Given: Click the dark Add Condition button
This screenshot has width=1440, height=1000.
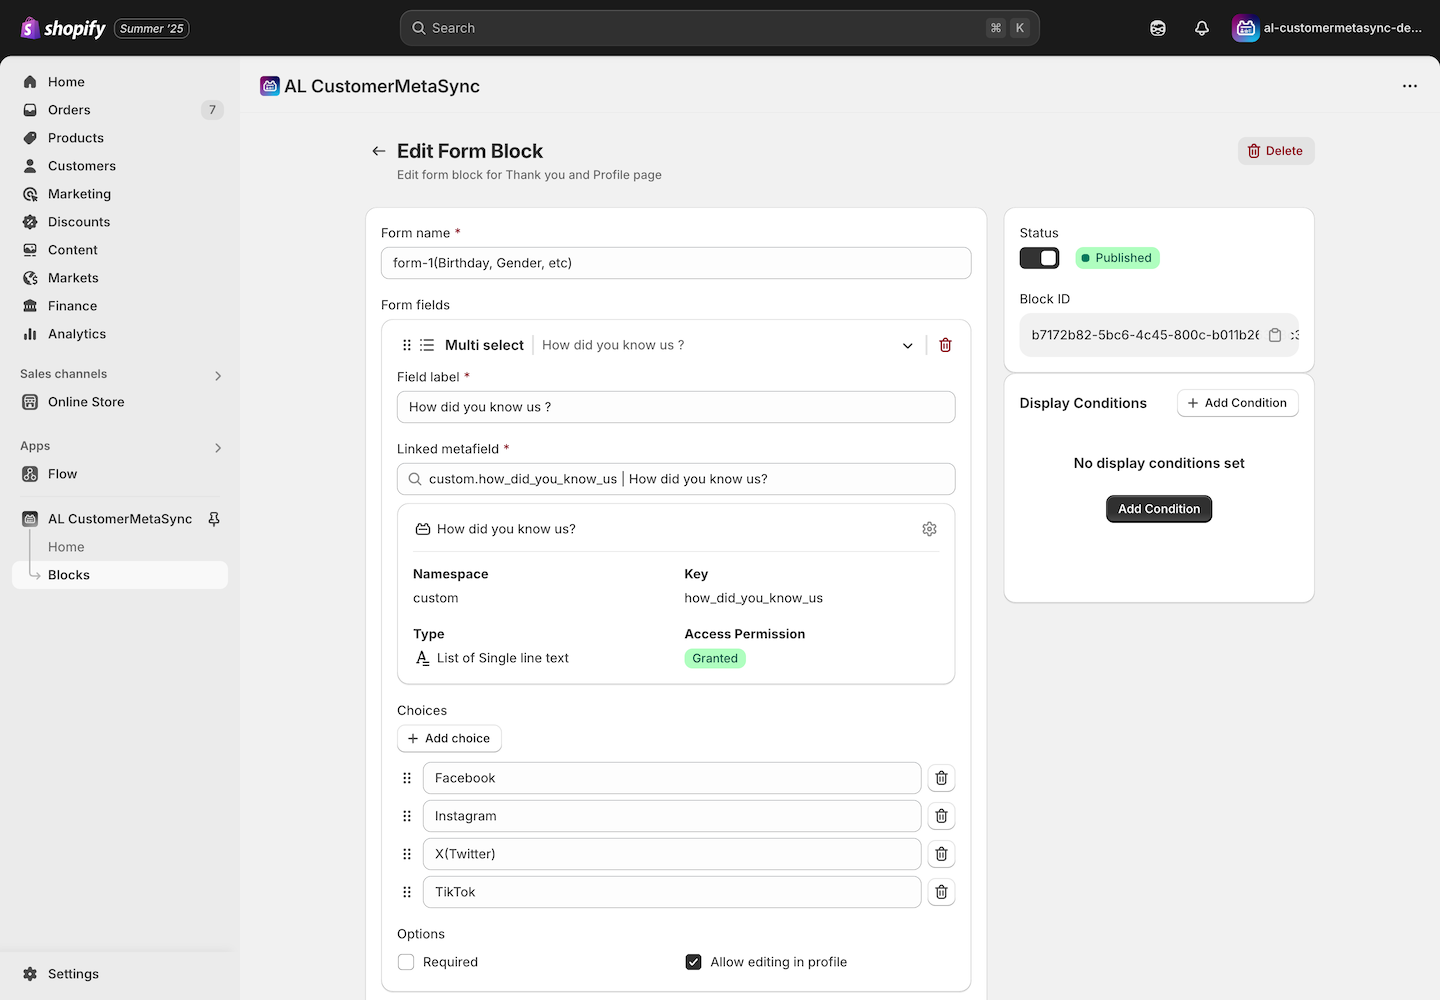Looking at the screenshot, I should click(x=1159, y=509).
